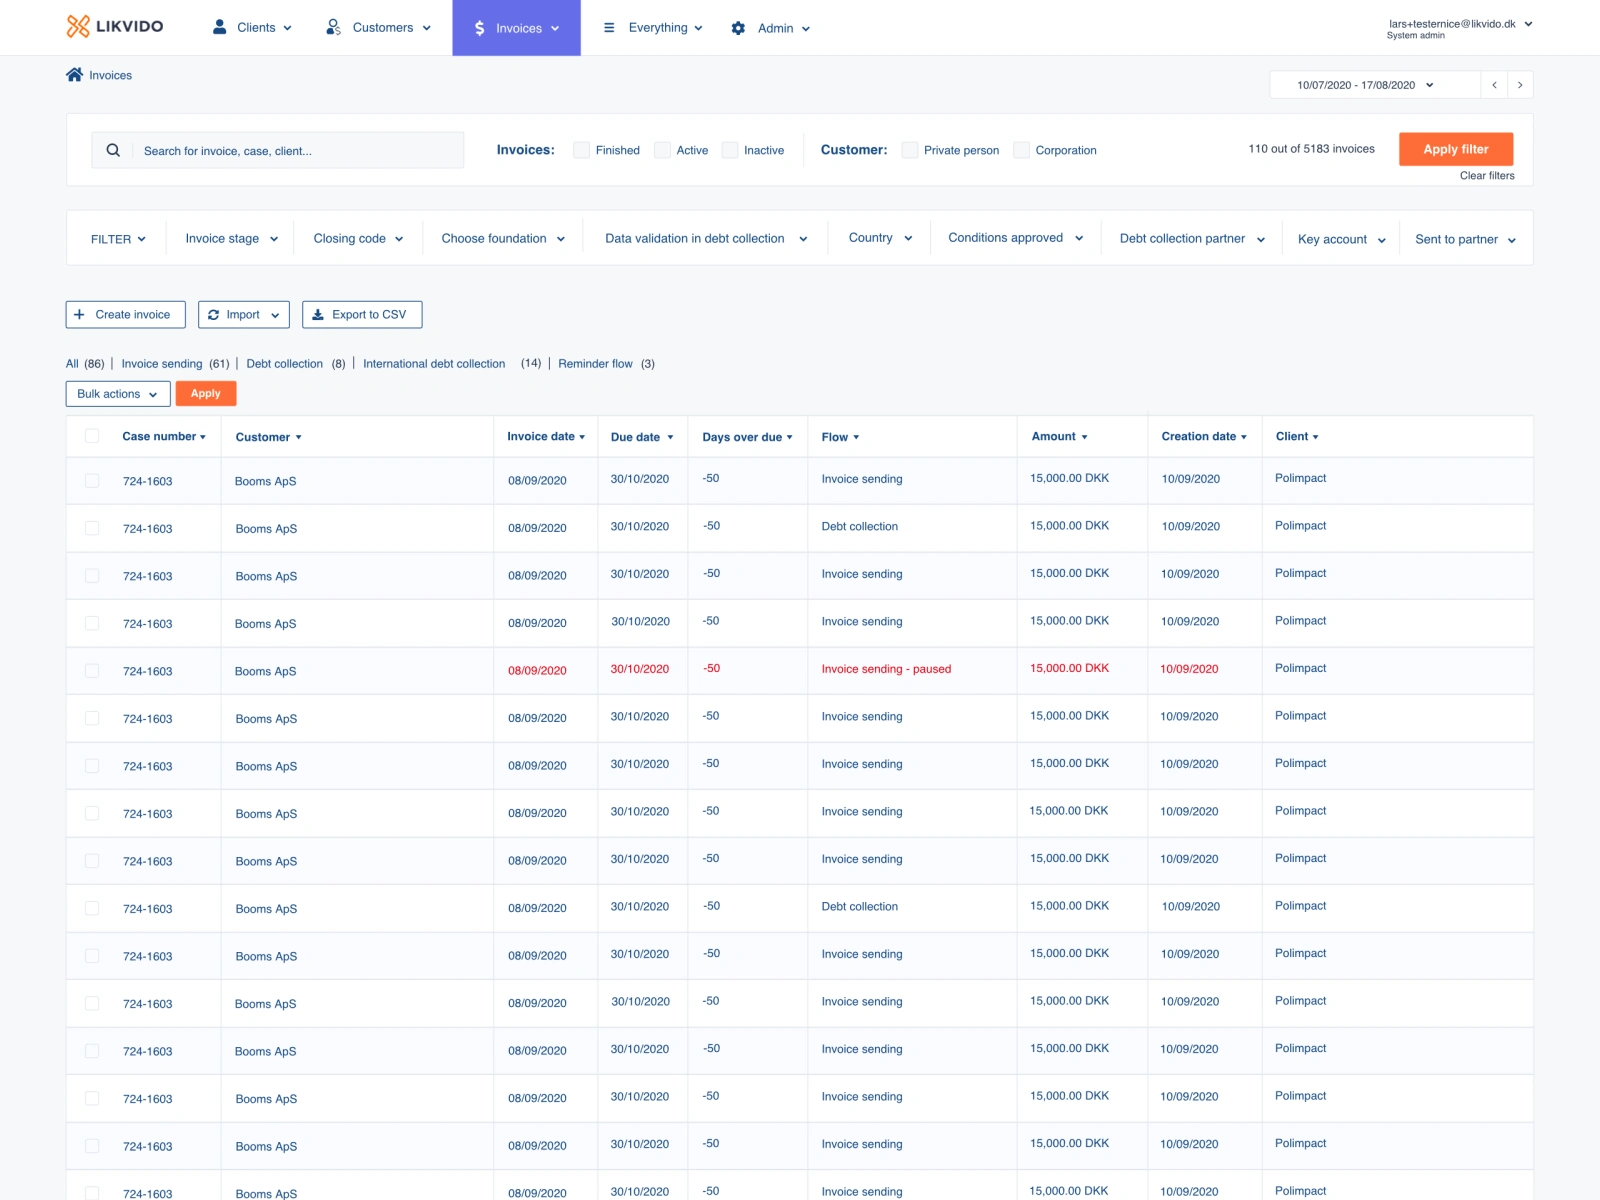Switch to the All (86) tab

click(x=85, y=364)
